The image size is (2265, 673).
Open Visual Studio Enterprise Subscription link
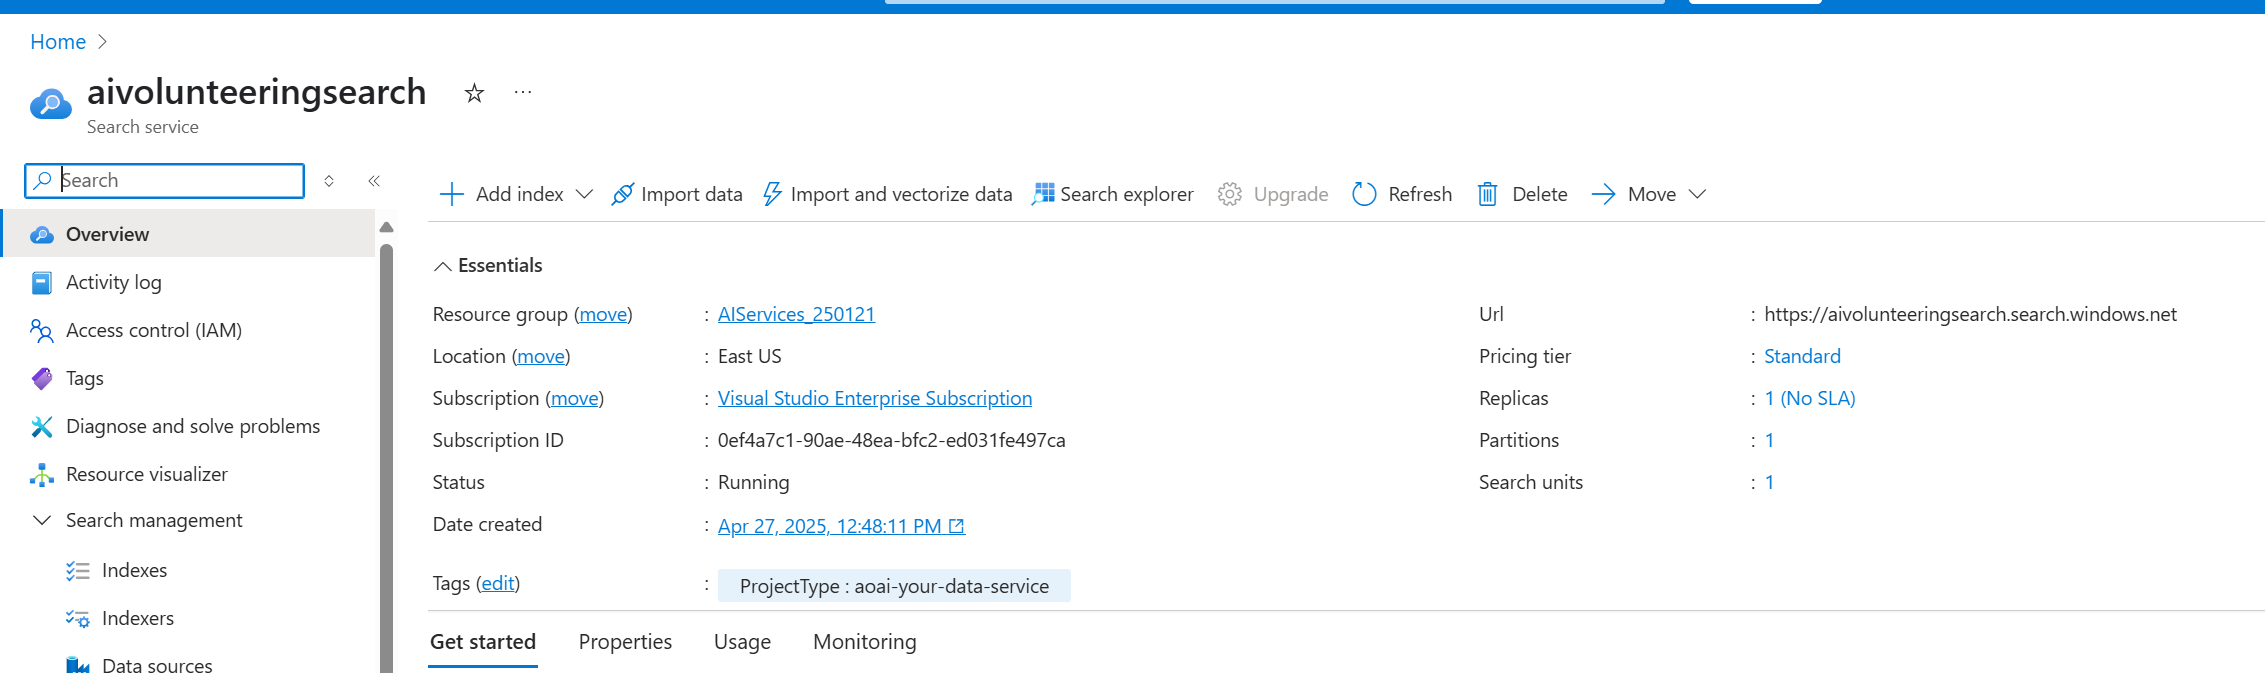[x=875, y=398]
